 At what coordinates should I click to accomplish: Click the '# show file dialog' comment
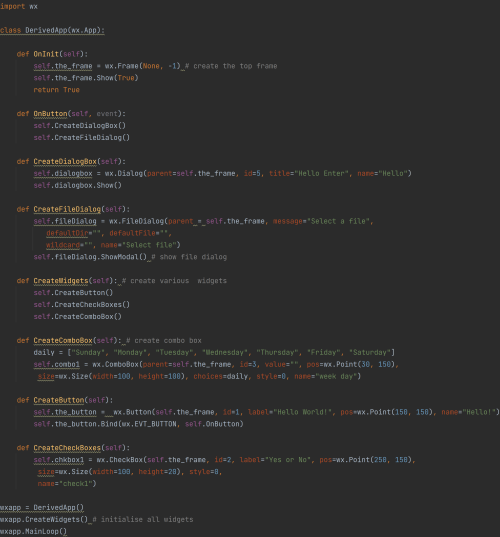pos(189,257)
